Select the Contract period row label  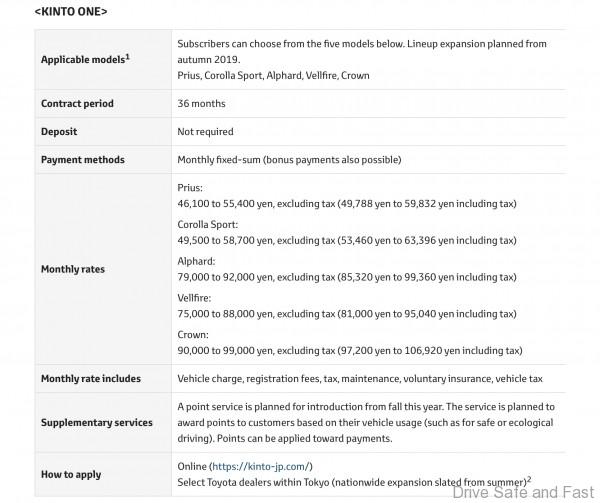tap(77, 103)
